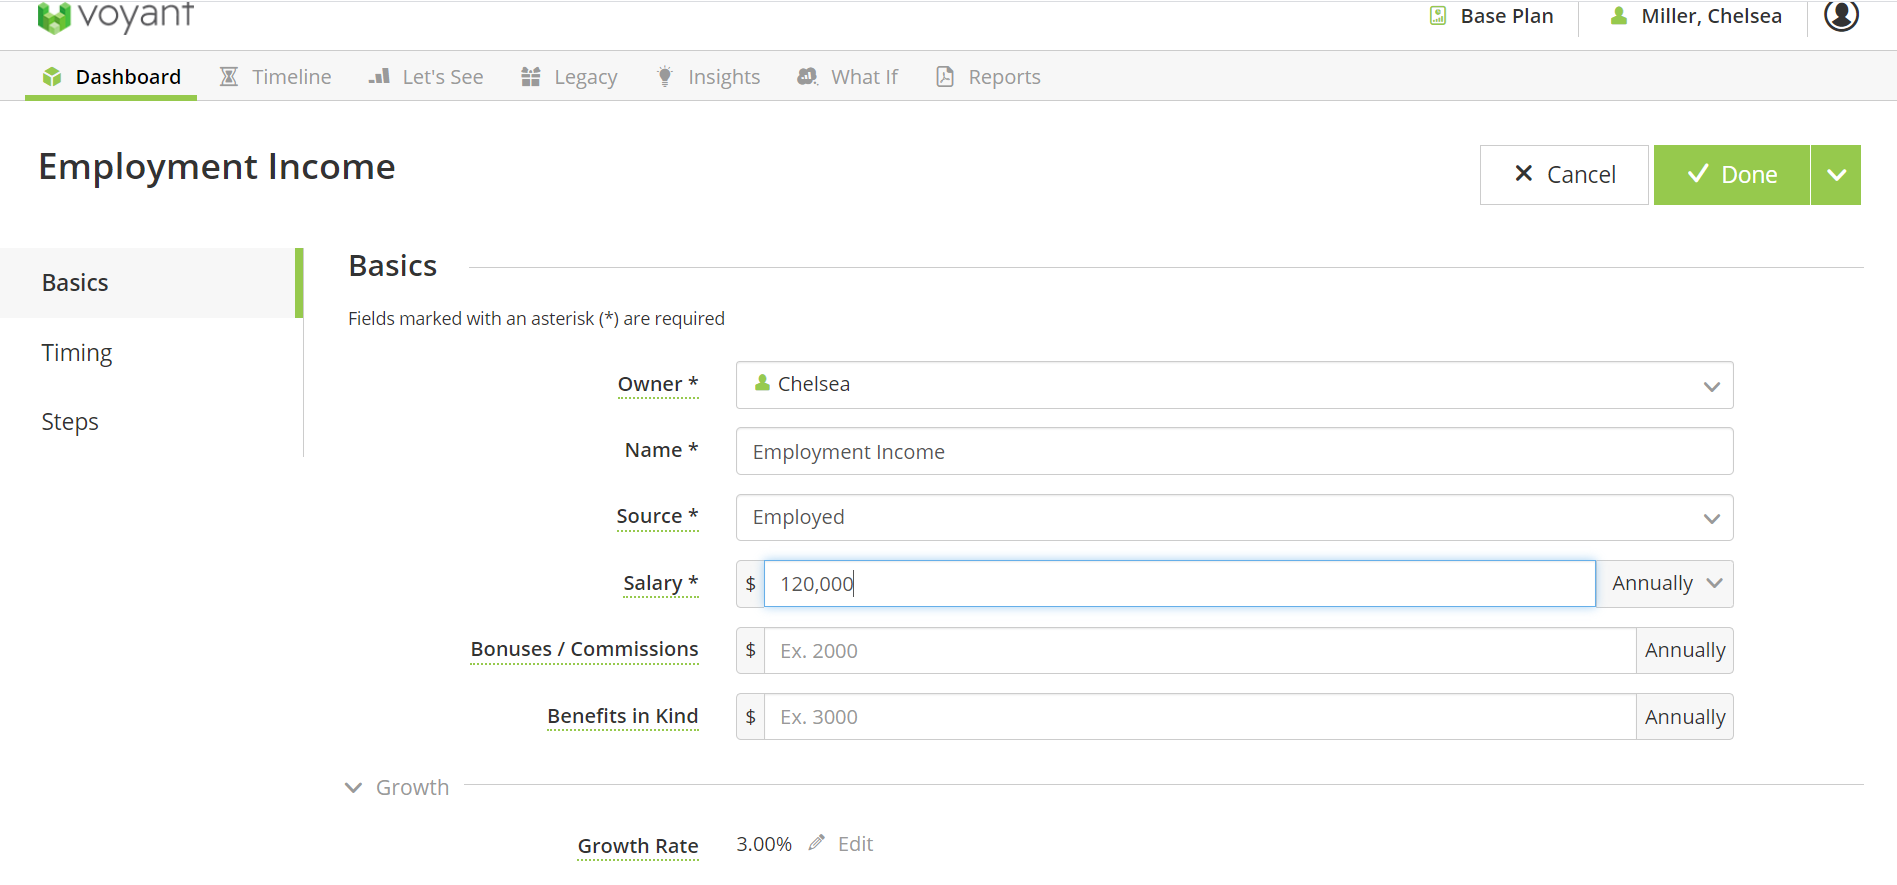Open the Dashboard tab
The height and width of the screenshot is (885, 1897).
click(111, 77)
